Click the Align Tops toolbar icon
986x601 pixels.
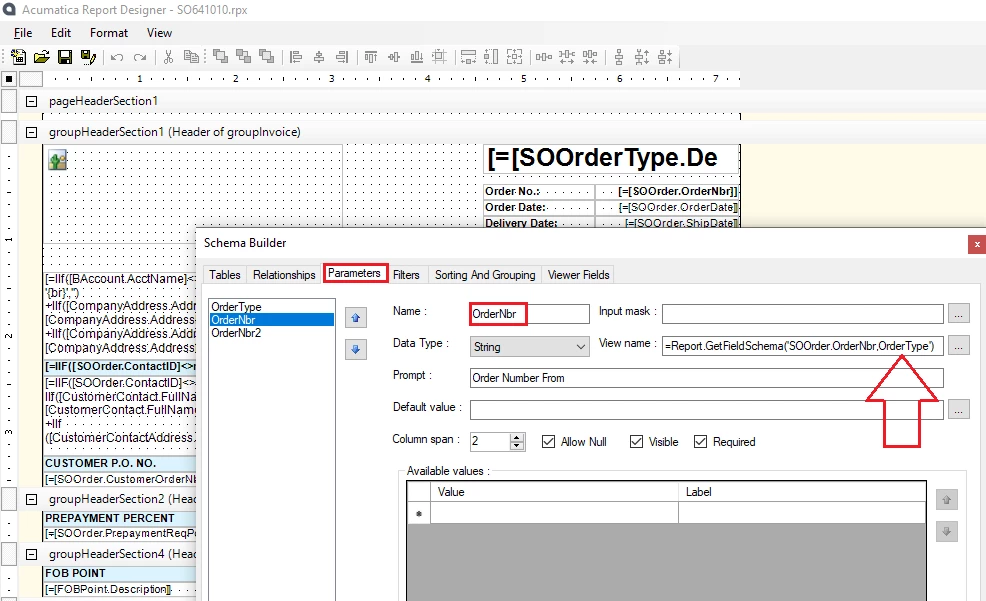pos(371,57)
